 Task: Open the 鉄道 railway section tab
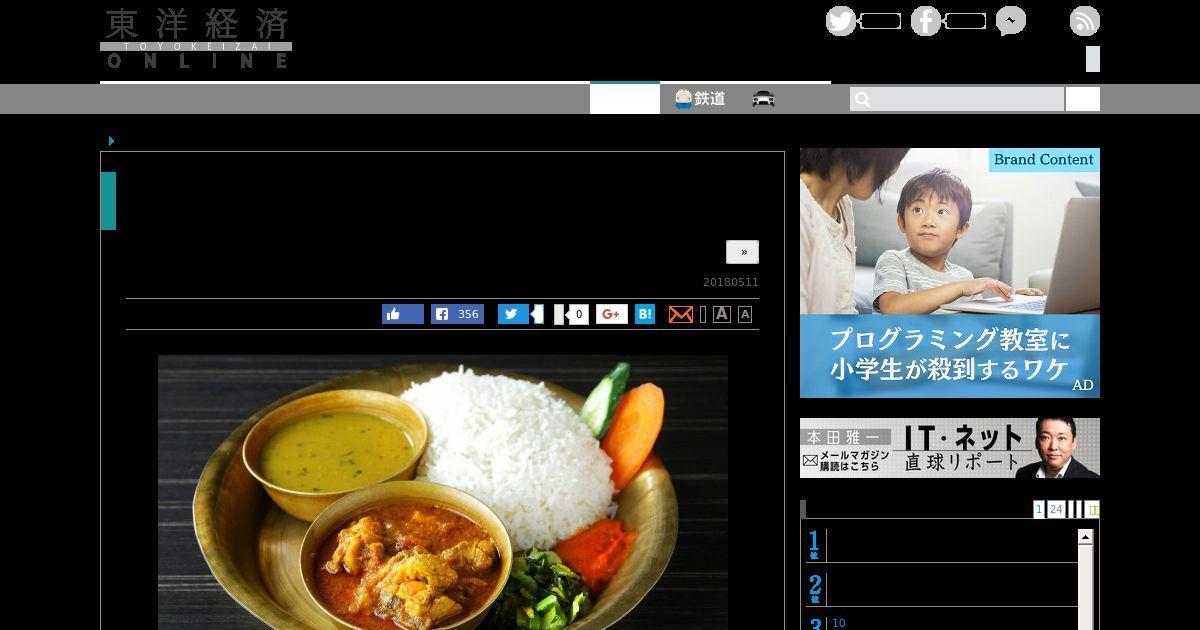pyautogui.click(x=700, y=99)
